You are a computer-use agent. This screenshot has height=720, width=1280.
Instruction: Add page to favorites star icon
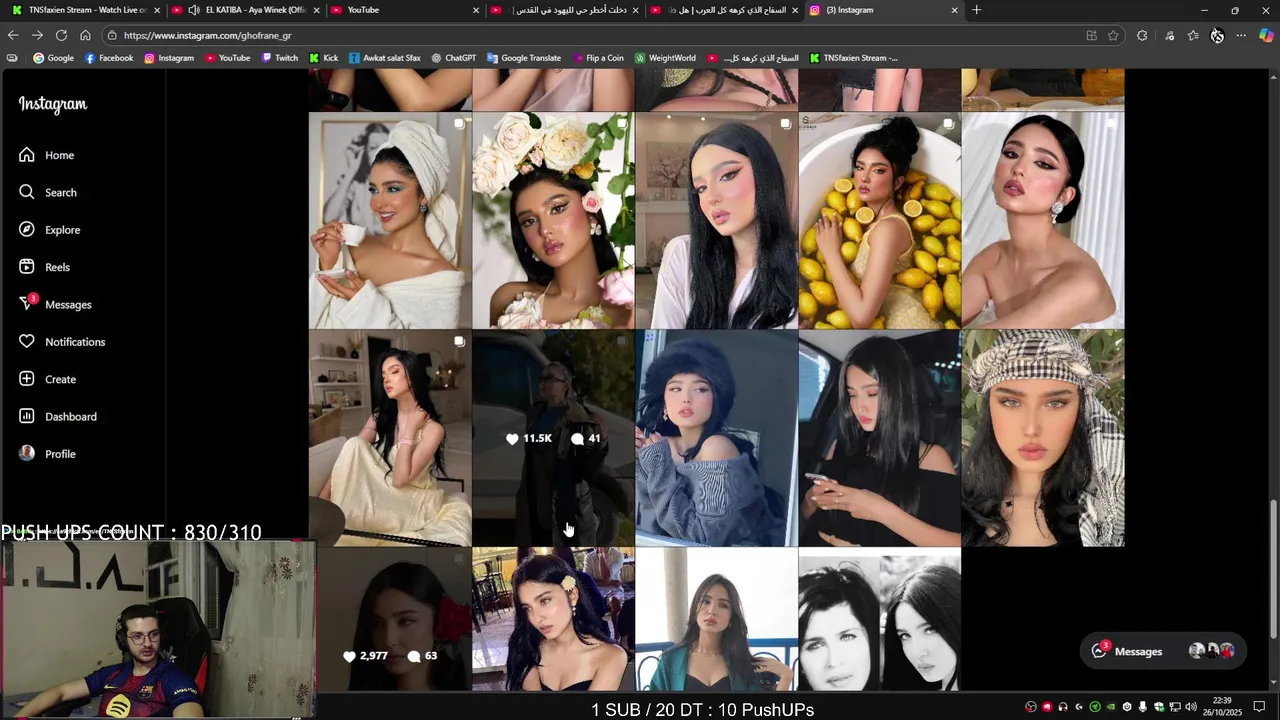1113,35
